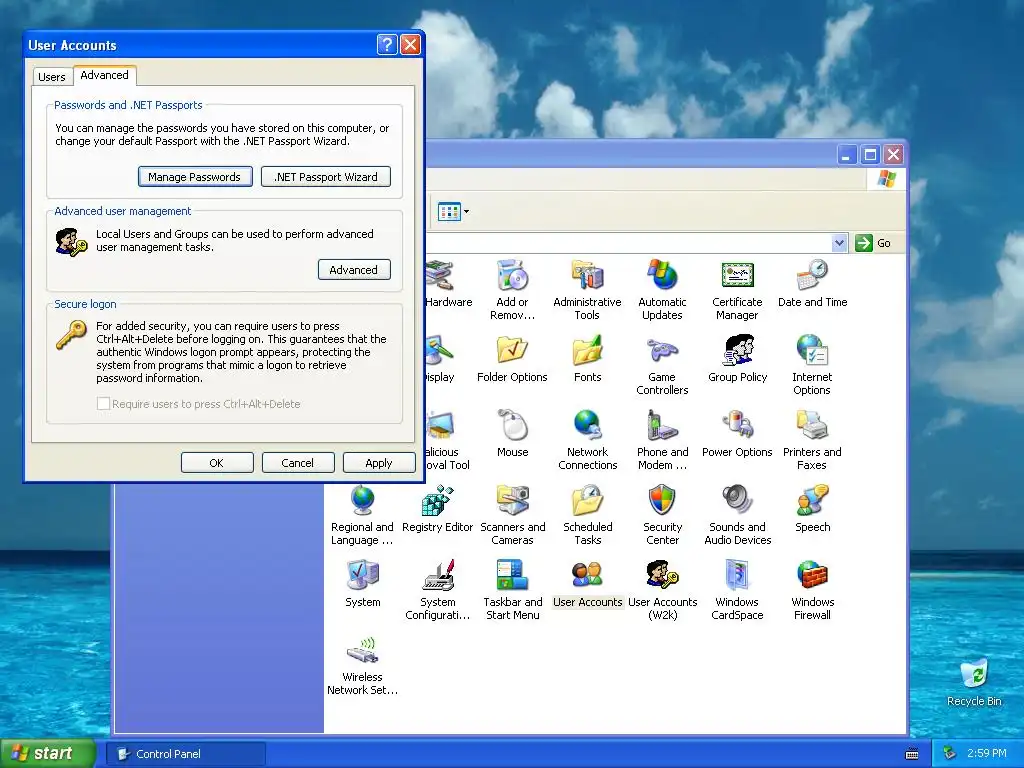Image resolution: width=1024 pixels, height=768 pixels.
Task: Open Folder Options icon
Action: click(512, 351)
